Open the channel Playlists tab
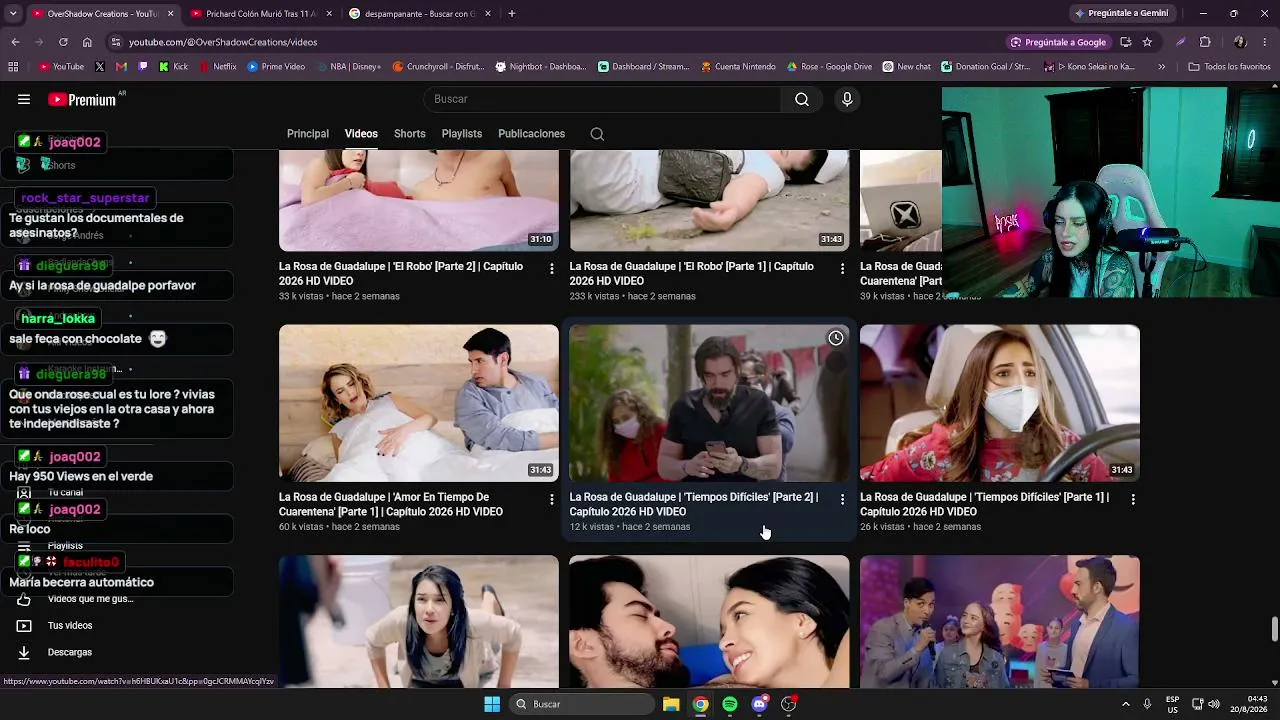The width and height of the screenshot is (1280, 720). click(x=462, y=134)
